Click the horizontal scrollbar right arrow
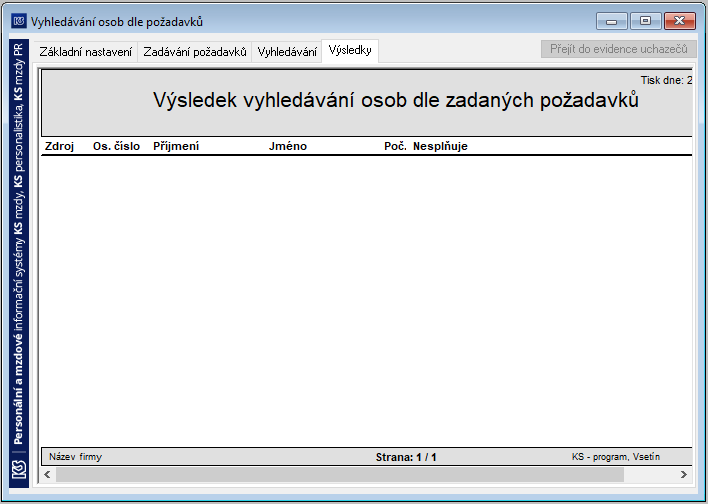 tap(684, 474)
